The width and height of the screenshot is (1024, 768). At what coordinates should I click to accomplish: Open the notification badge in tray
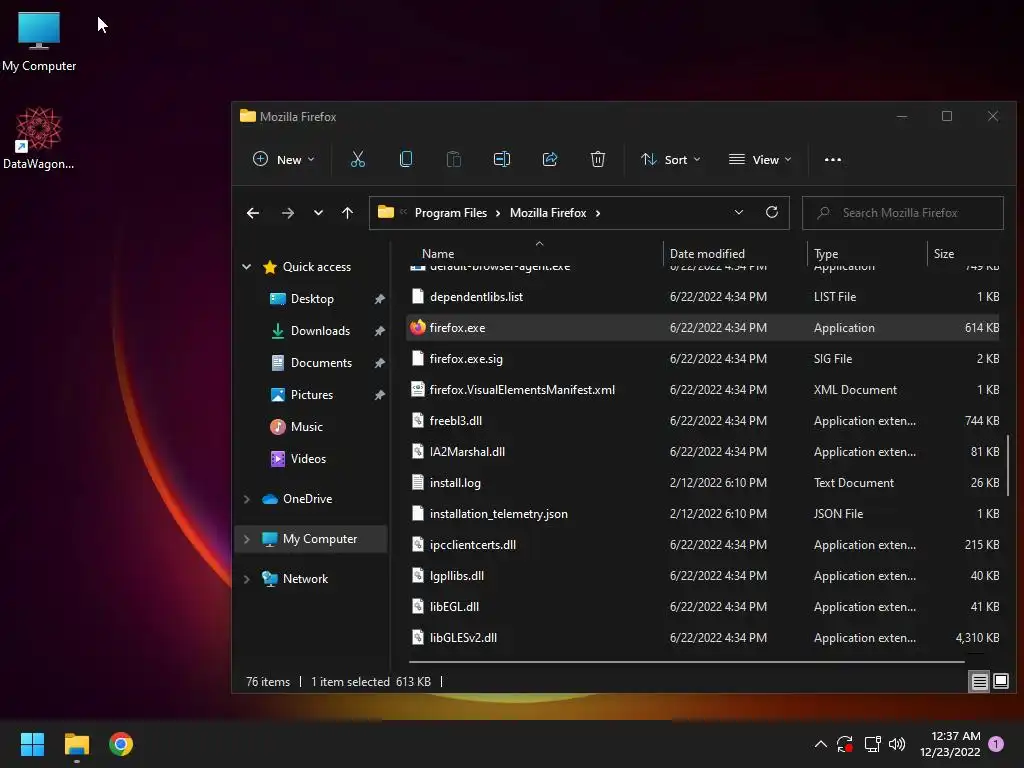coord(996,744)
